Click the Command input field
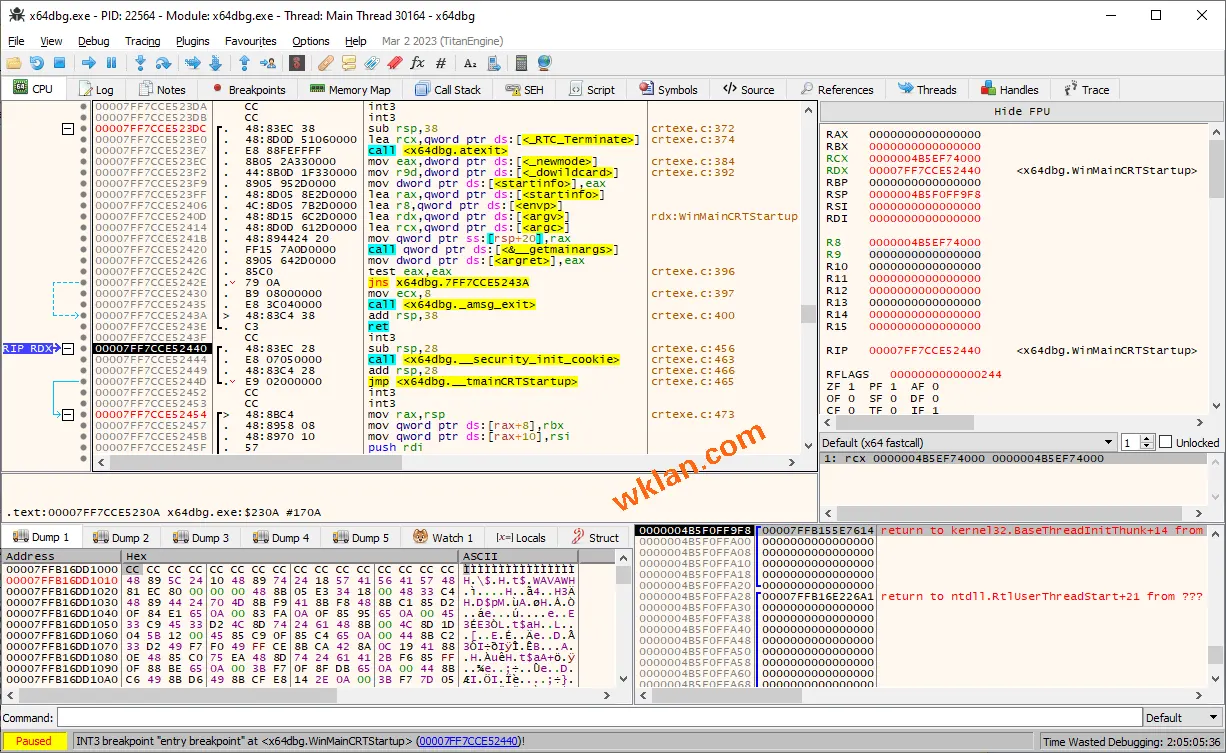This screenshot has height=753, width=1226. coord(598,718)
